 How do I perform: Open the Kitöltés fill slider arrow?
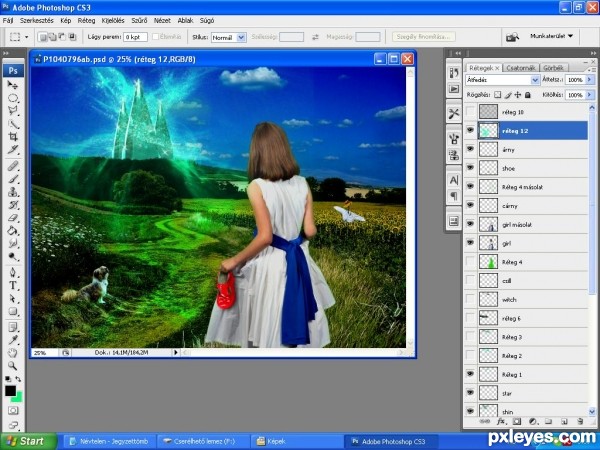(589, 95)
